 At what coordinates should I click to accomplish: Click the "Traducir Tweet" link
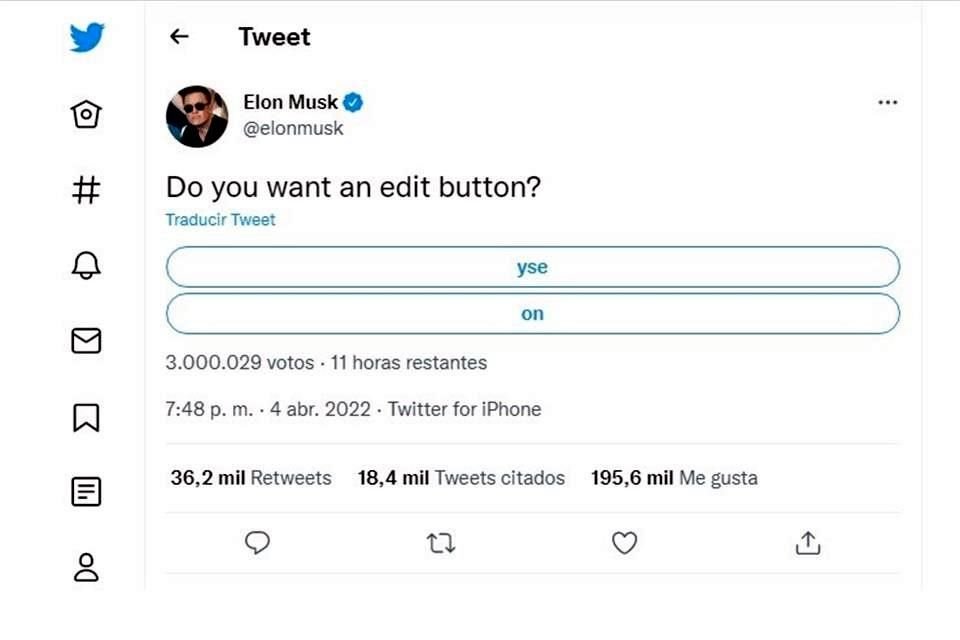click(220, 220)
